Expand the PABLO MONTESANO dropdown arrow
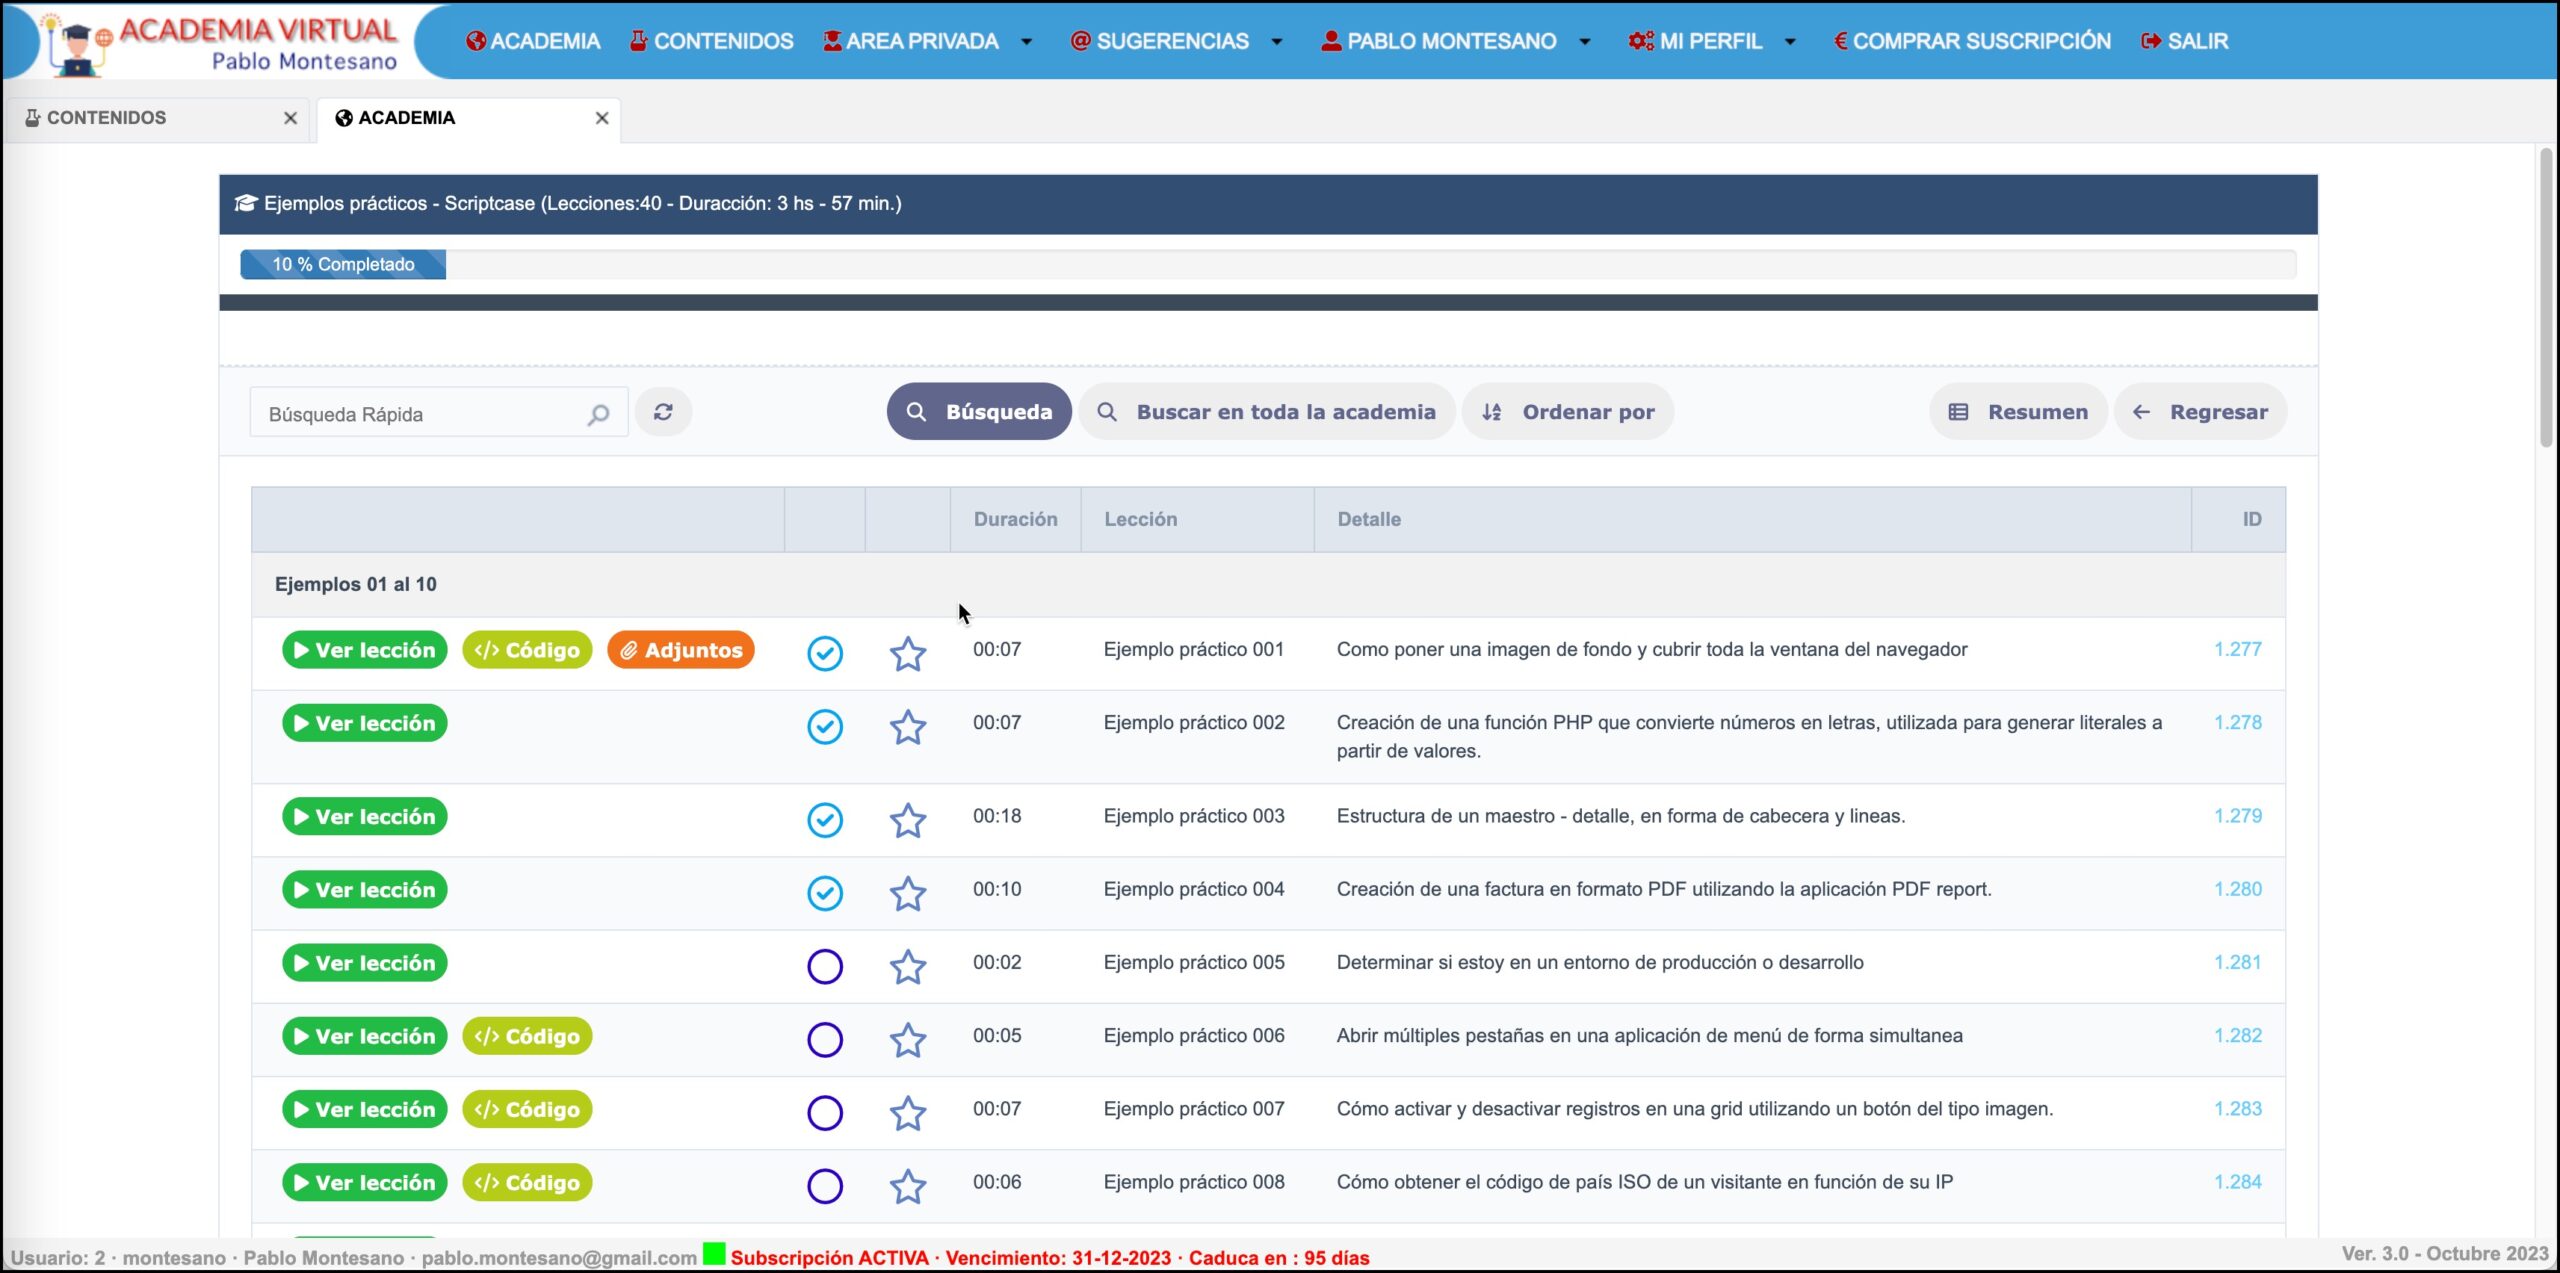2560x1273 pixels. [x=1585, y=41]
